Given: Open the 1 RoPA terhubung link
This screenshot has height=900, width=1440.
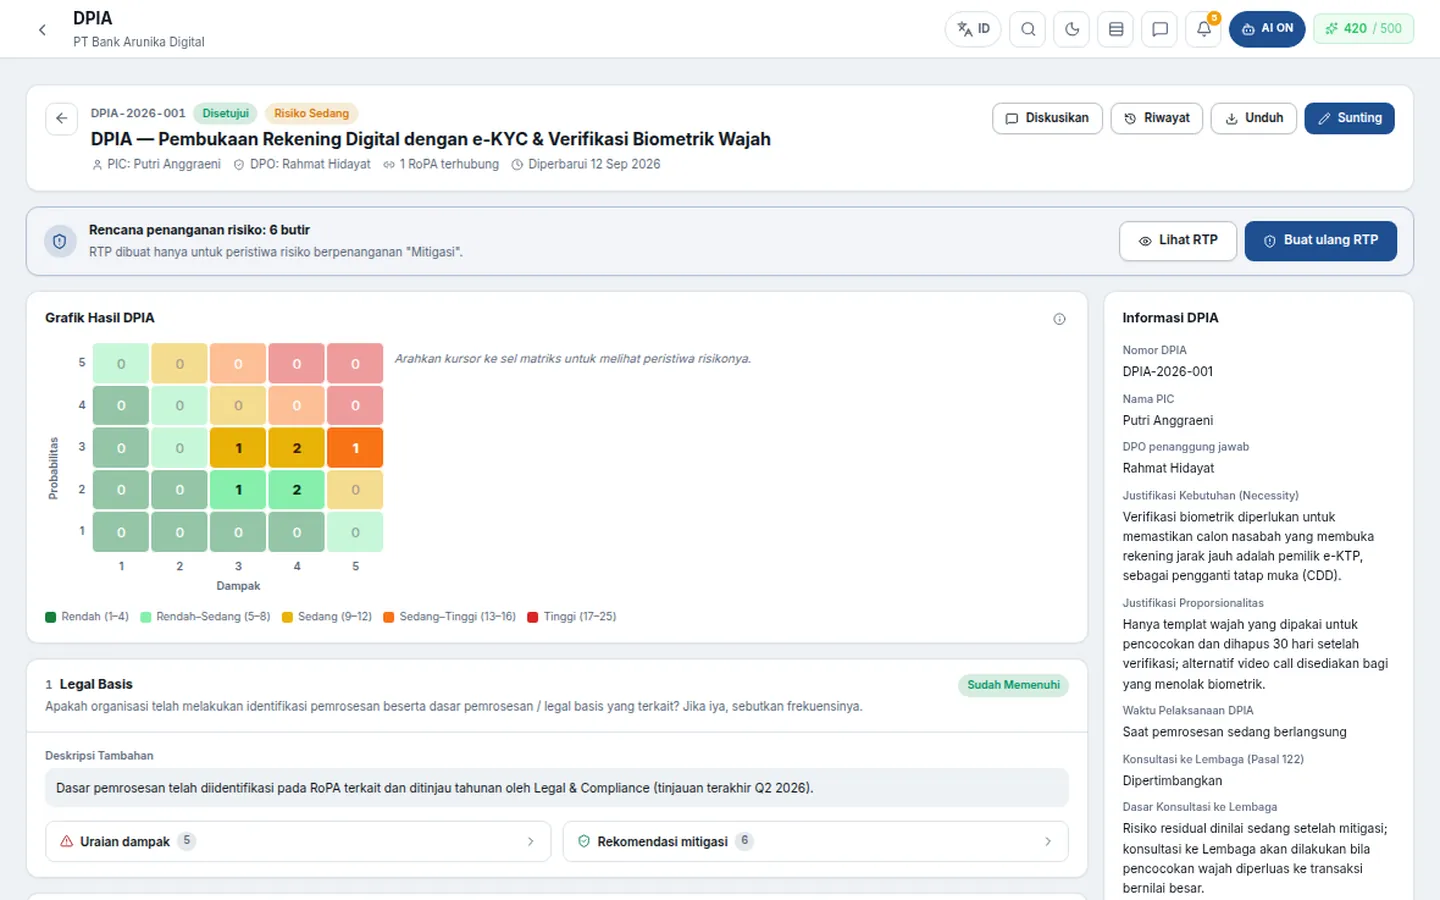Looking at the screenshot, I should coord(441,164).
